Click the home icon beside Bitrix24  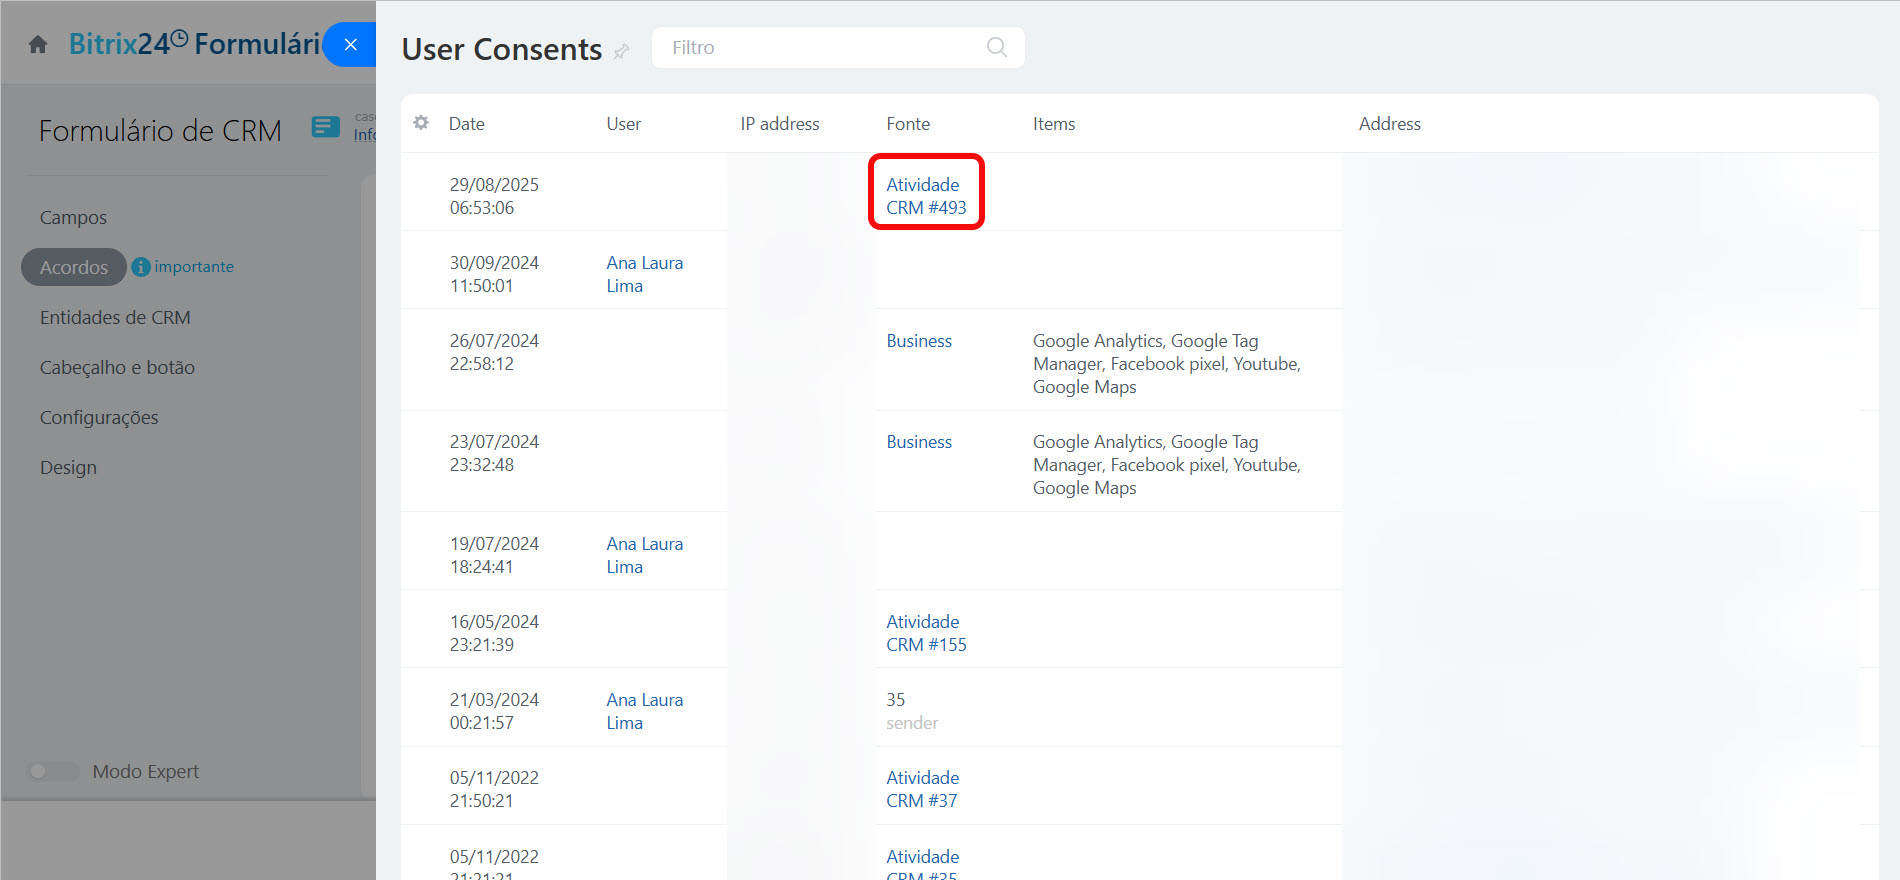pos(38,45)
